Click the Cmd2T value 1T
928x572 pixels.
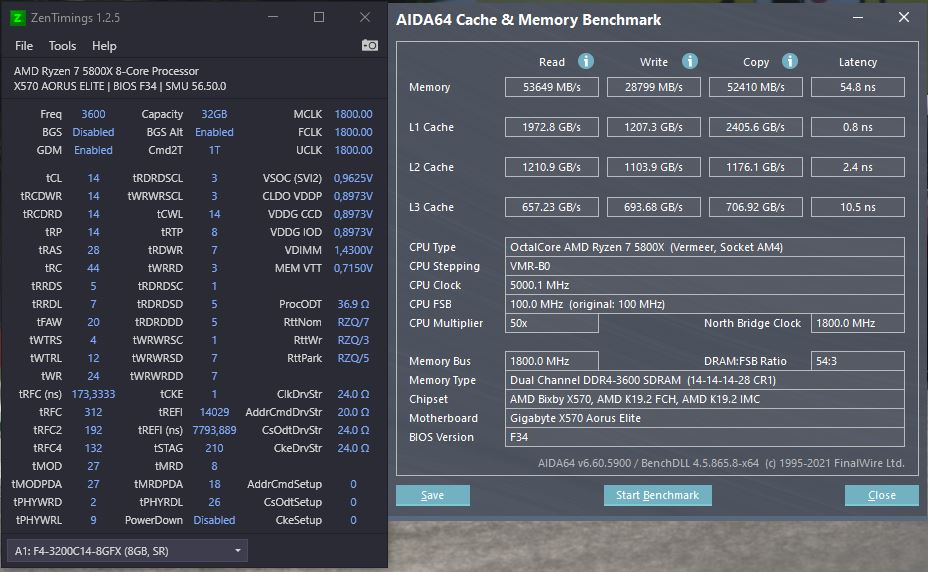[x=214, y=150]
